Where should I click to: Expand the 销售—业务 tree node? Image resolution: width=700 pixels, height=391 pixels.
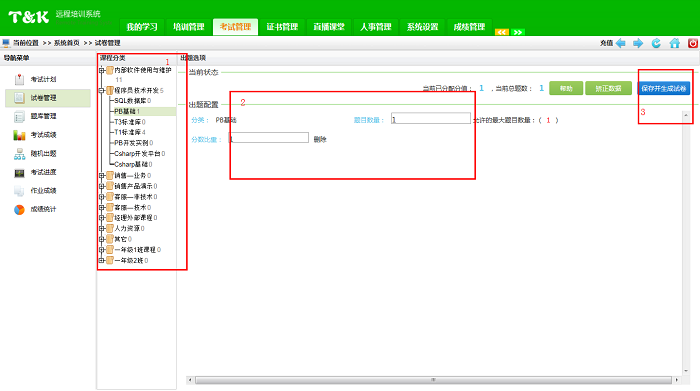click(x=102, y=175)
